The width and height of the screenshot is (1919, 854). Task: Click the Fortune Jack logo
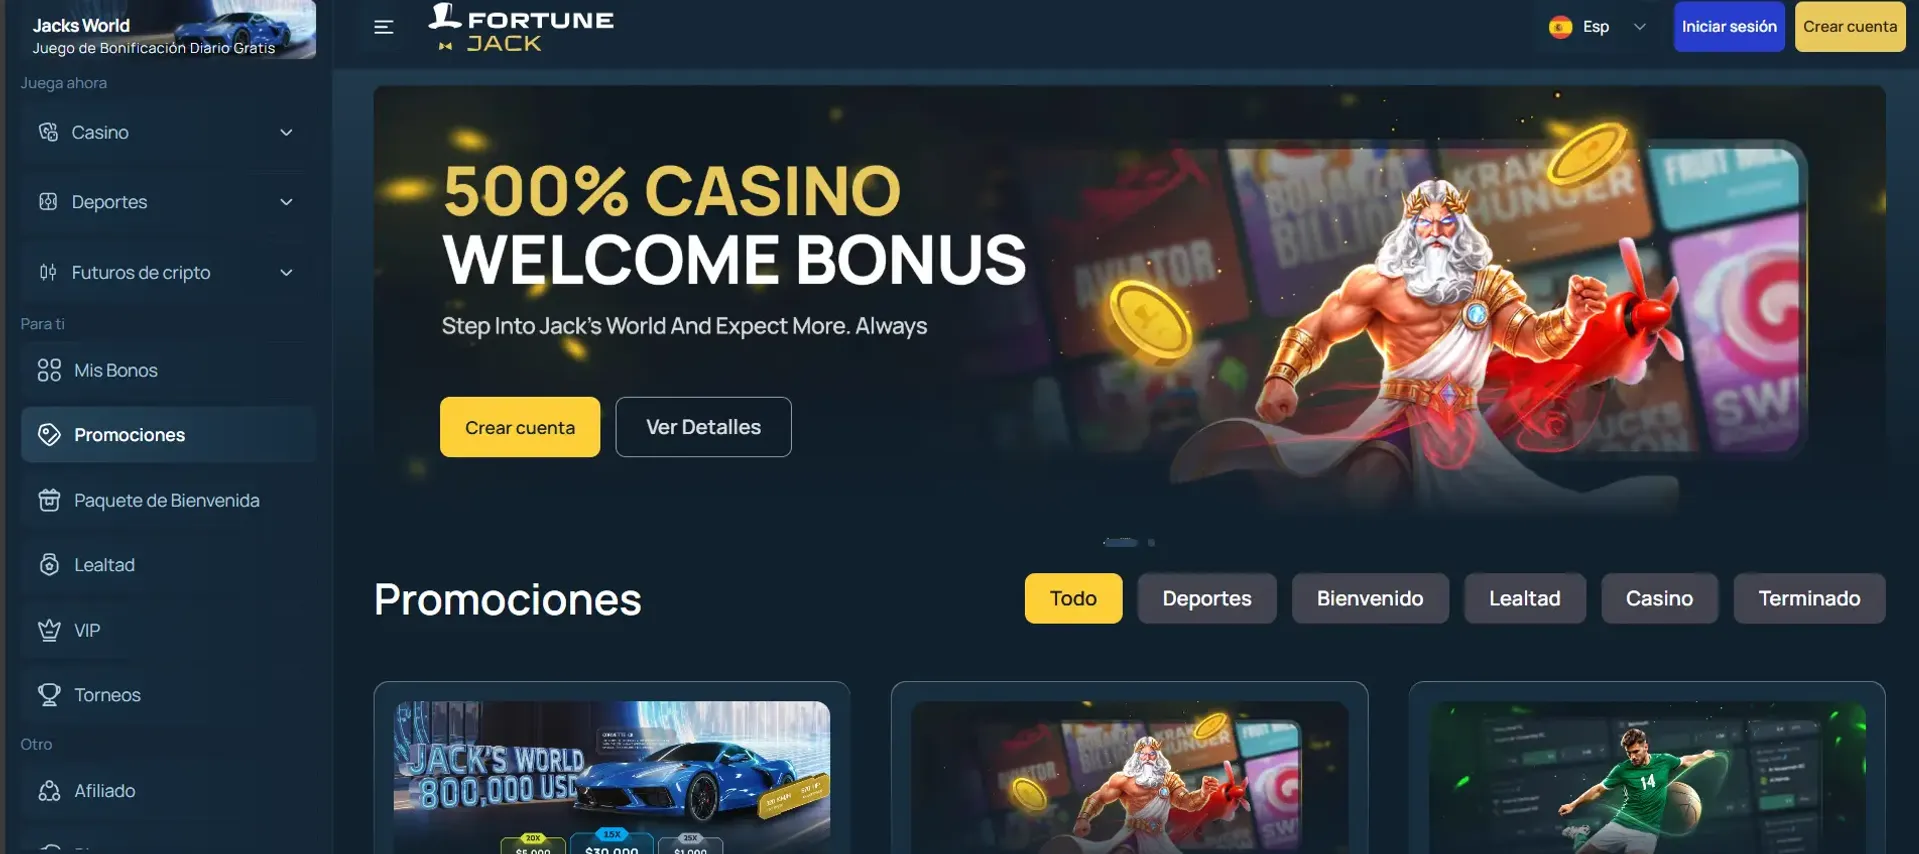coord(521,27)
